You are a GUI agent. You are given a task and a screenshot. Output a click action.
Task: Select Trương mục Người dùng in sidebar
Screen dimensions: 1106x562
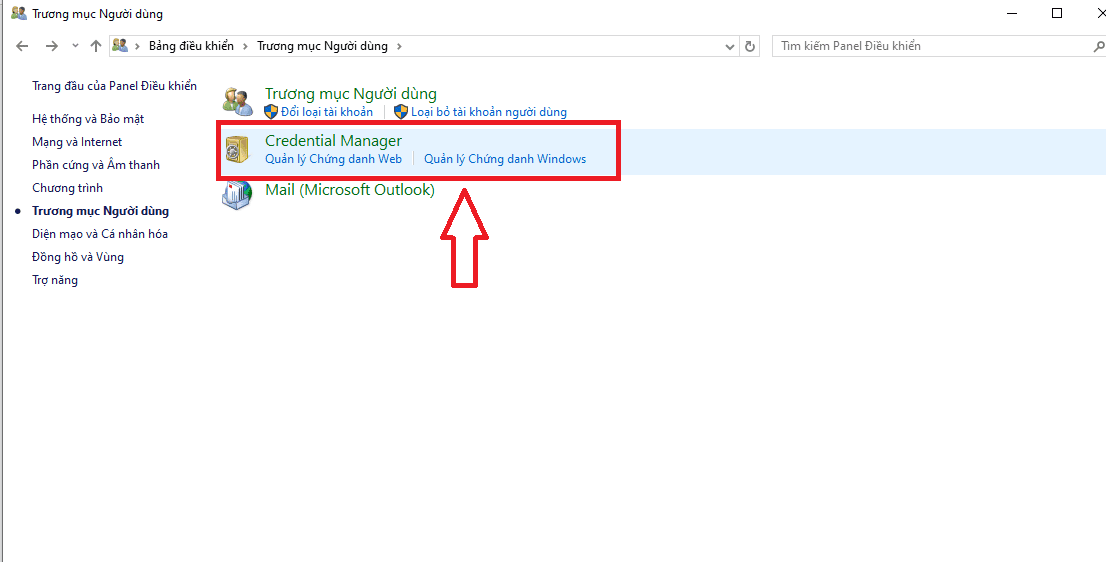point(101,211)
